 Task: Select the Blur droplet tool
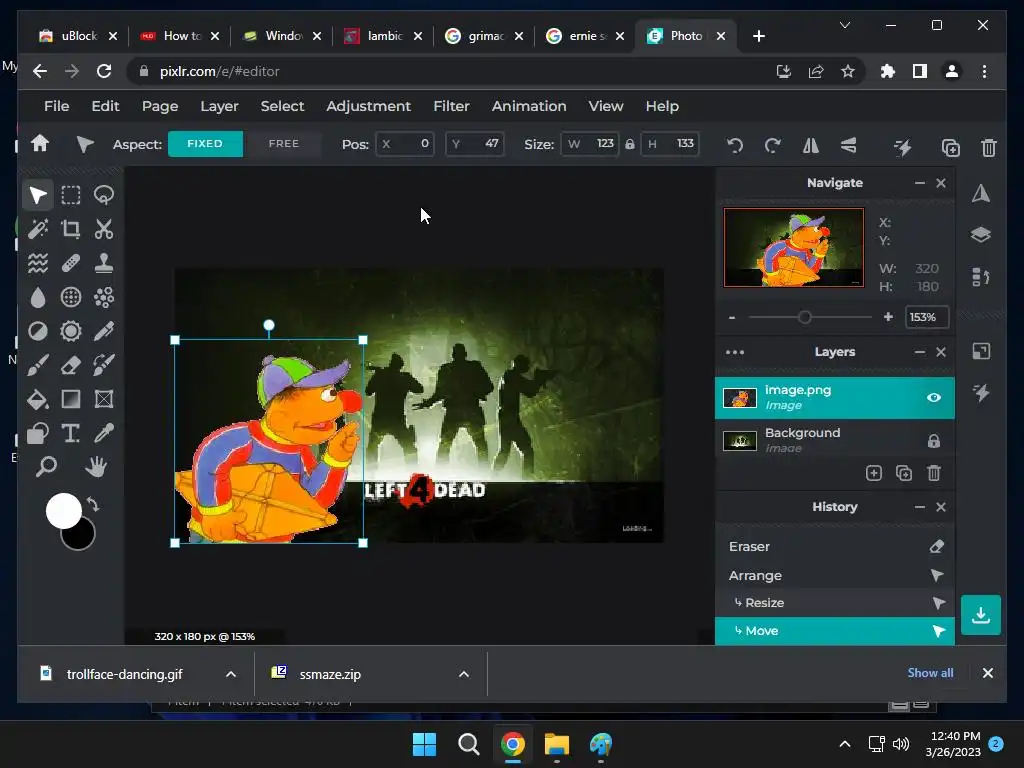[x=37, y=297]
